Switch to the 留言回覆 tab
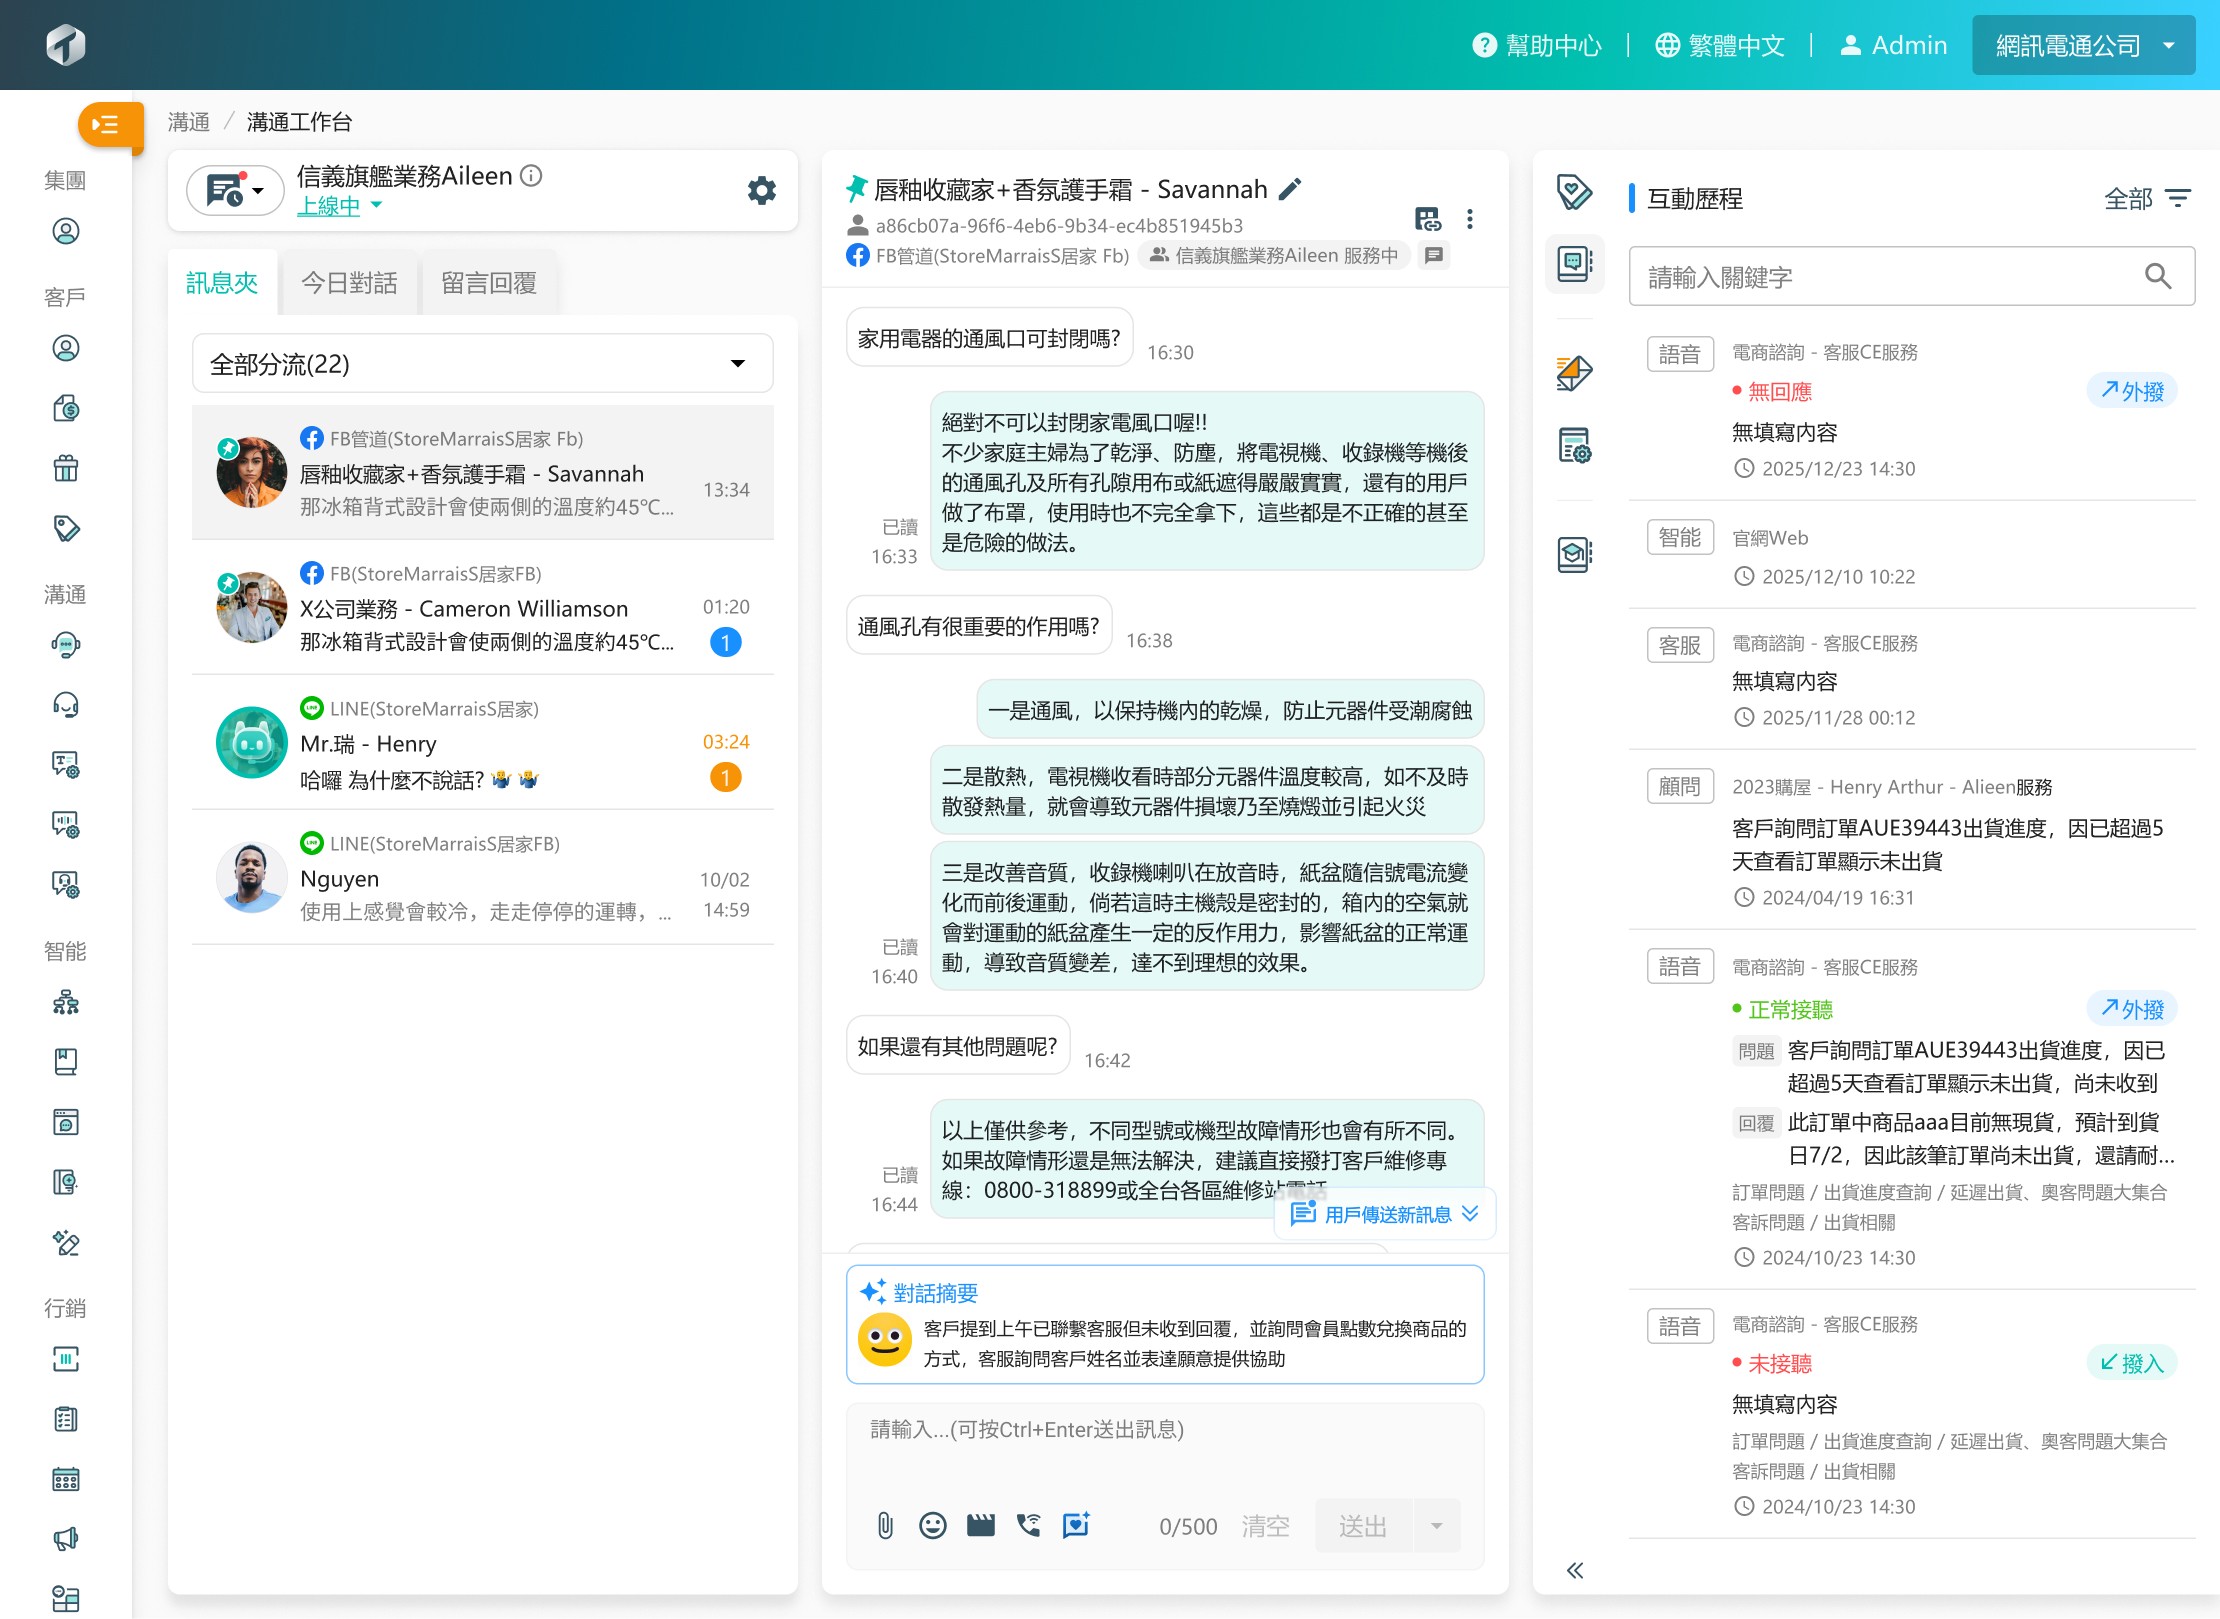The width and height of the screenshot is (2220, 1619). pyautogui.click(x=489, y=283)
